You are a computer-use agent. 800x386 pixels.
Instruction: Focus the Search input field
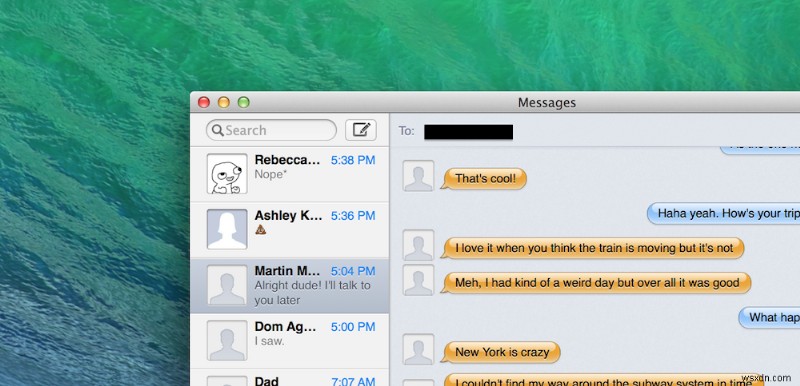[271, 131]
